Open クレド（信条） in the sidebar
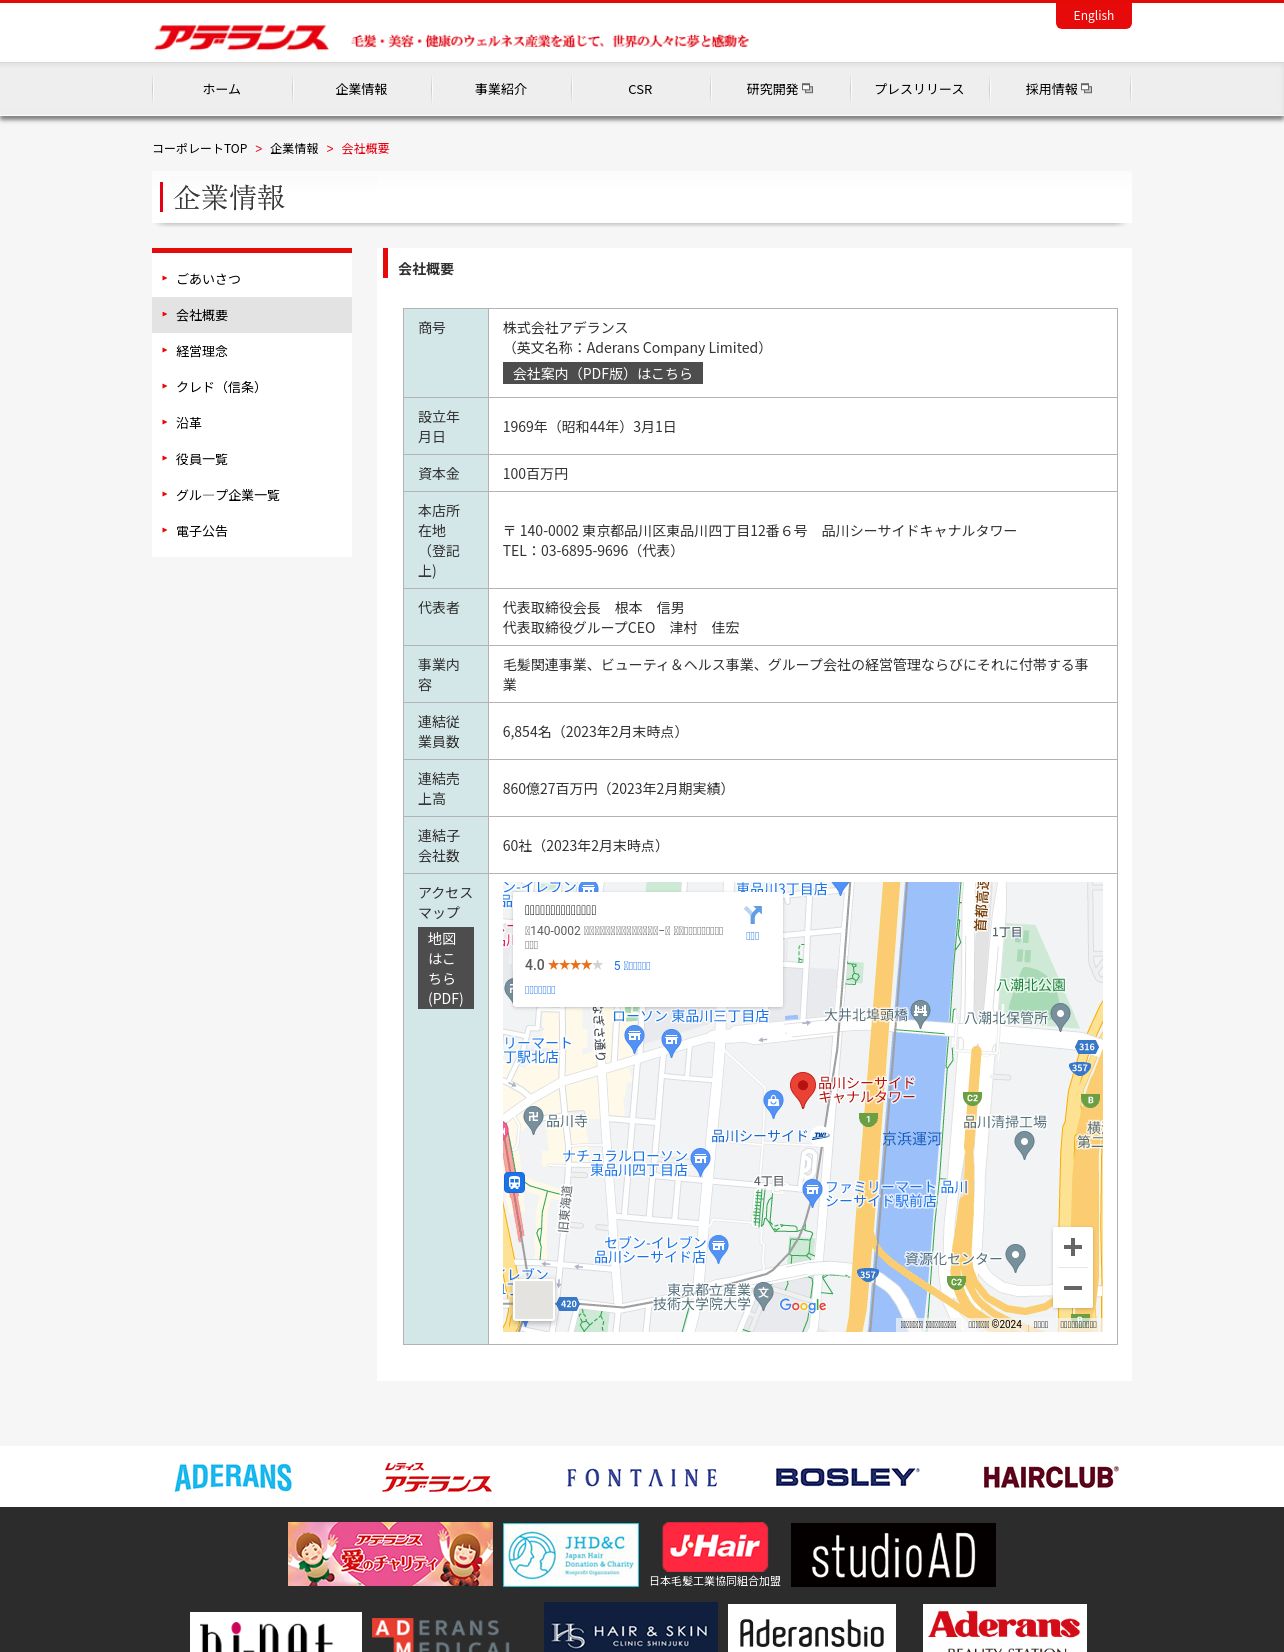The width and height of the screenshot is (1284, 1652). (x=252, y=387)
